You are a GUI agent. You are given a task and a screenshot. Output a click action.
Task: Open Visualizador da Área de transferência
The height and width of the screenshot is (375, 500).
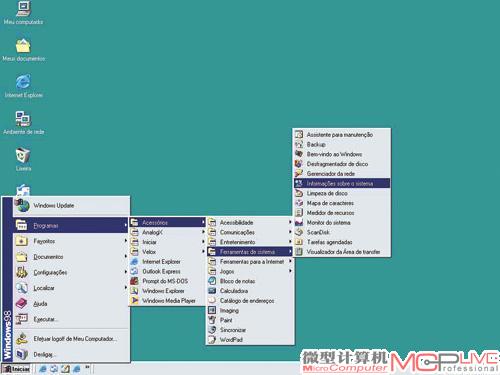tap(342, 252)
